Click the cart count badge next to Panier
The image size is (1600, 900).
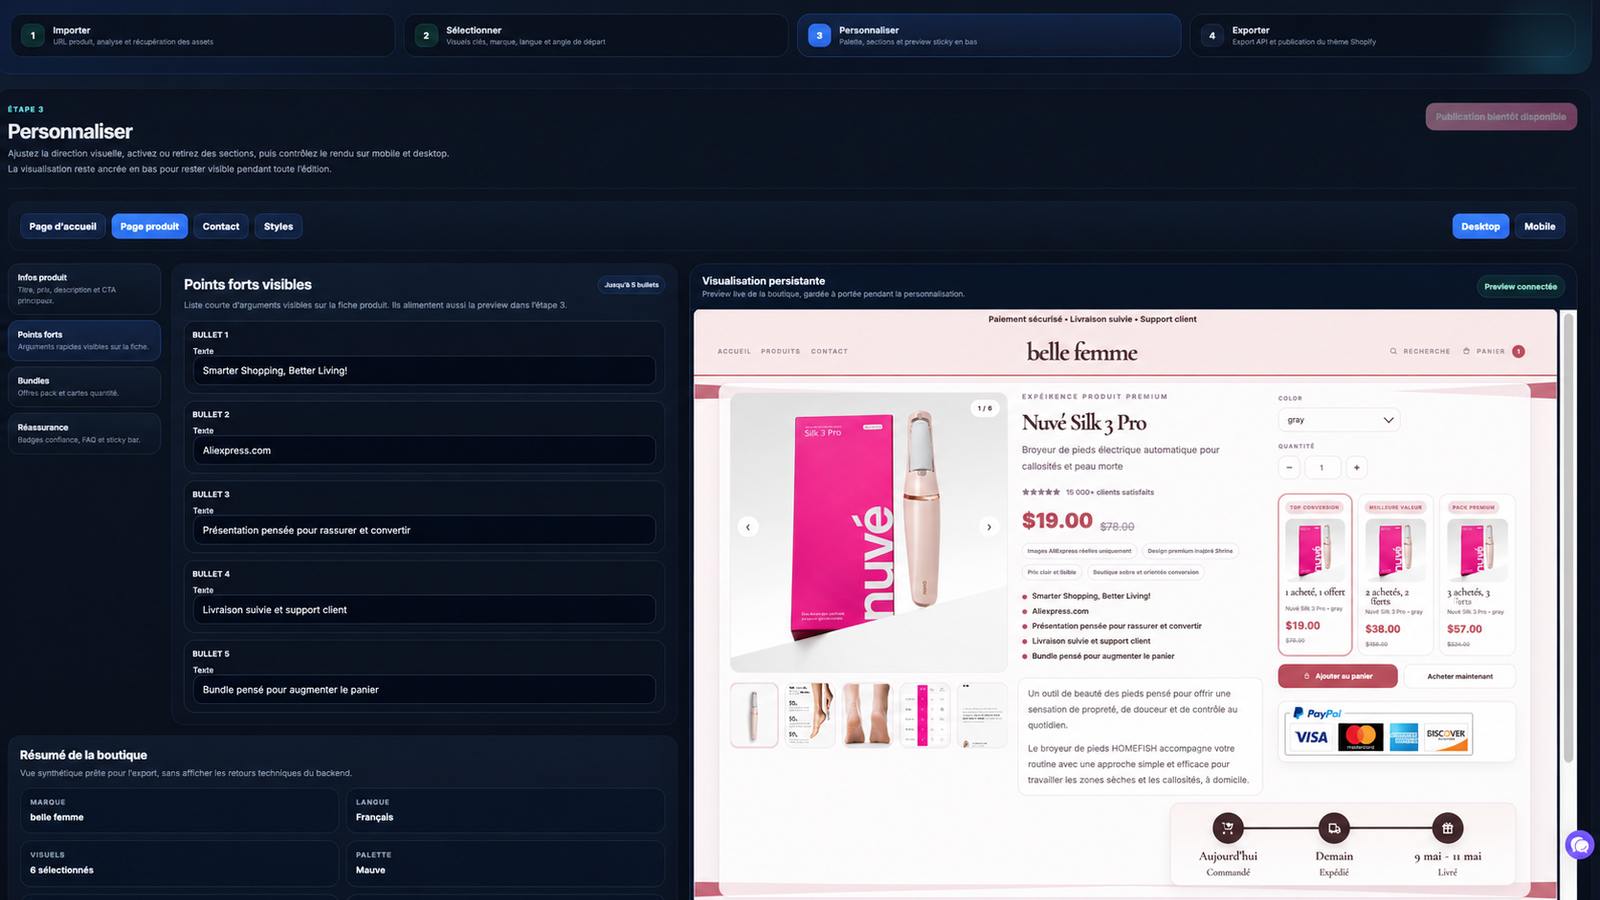point(1518,351)
